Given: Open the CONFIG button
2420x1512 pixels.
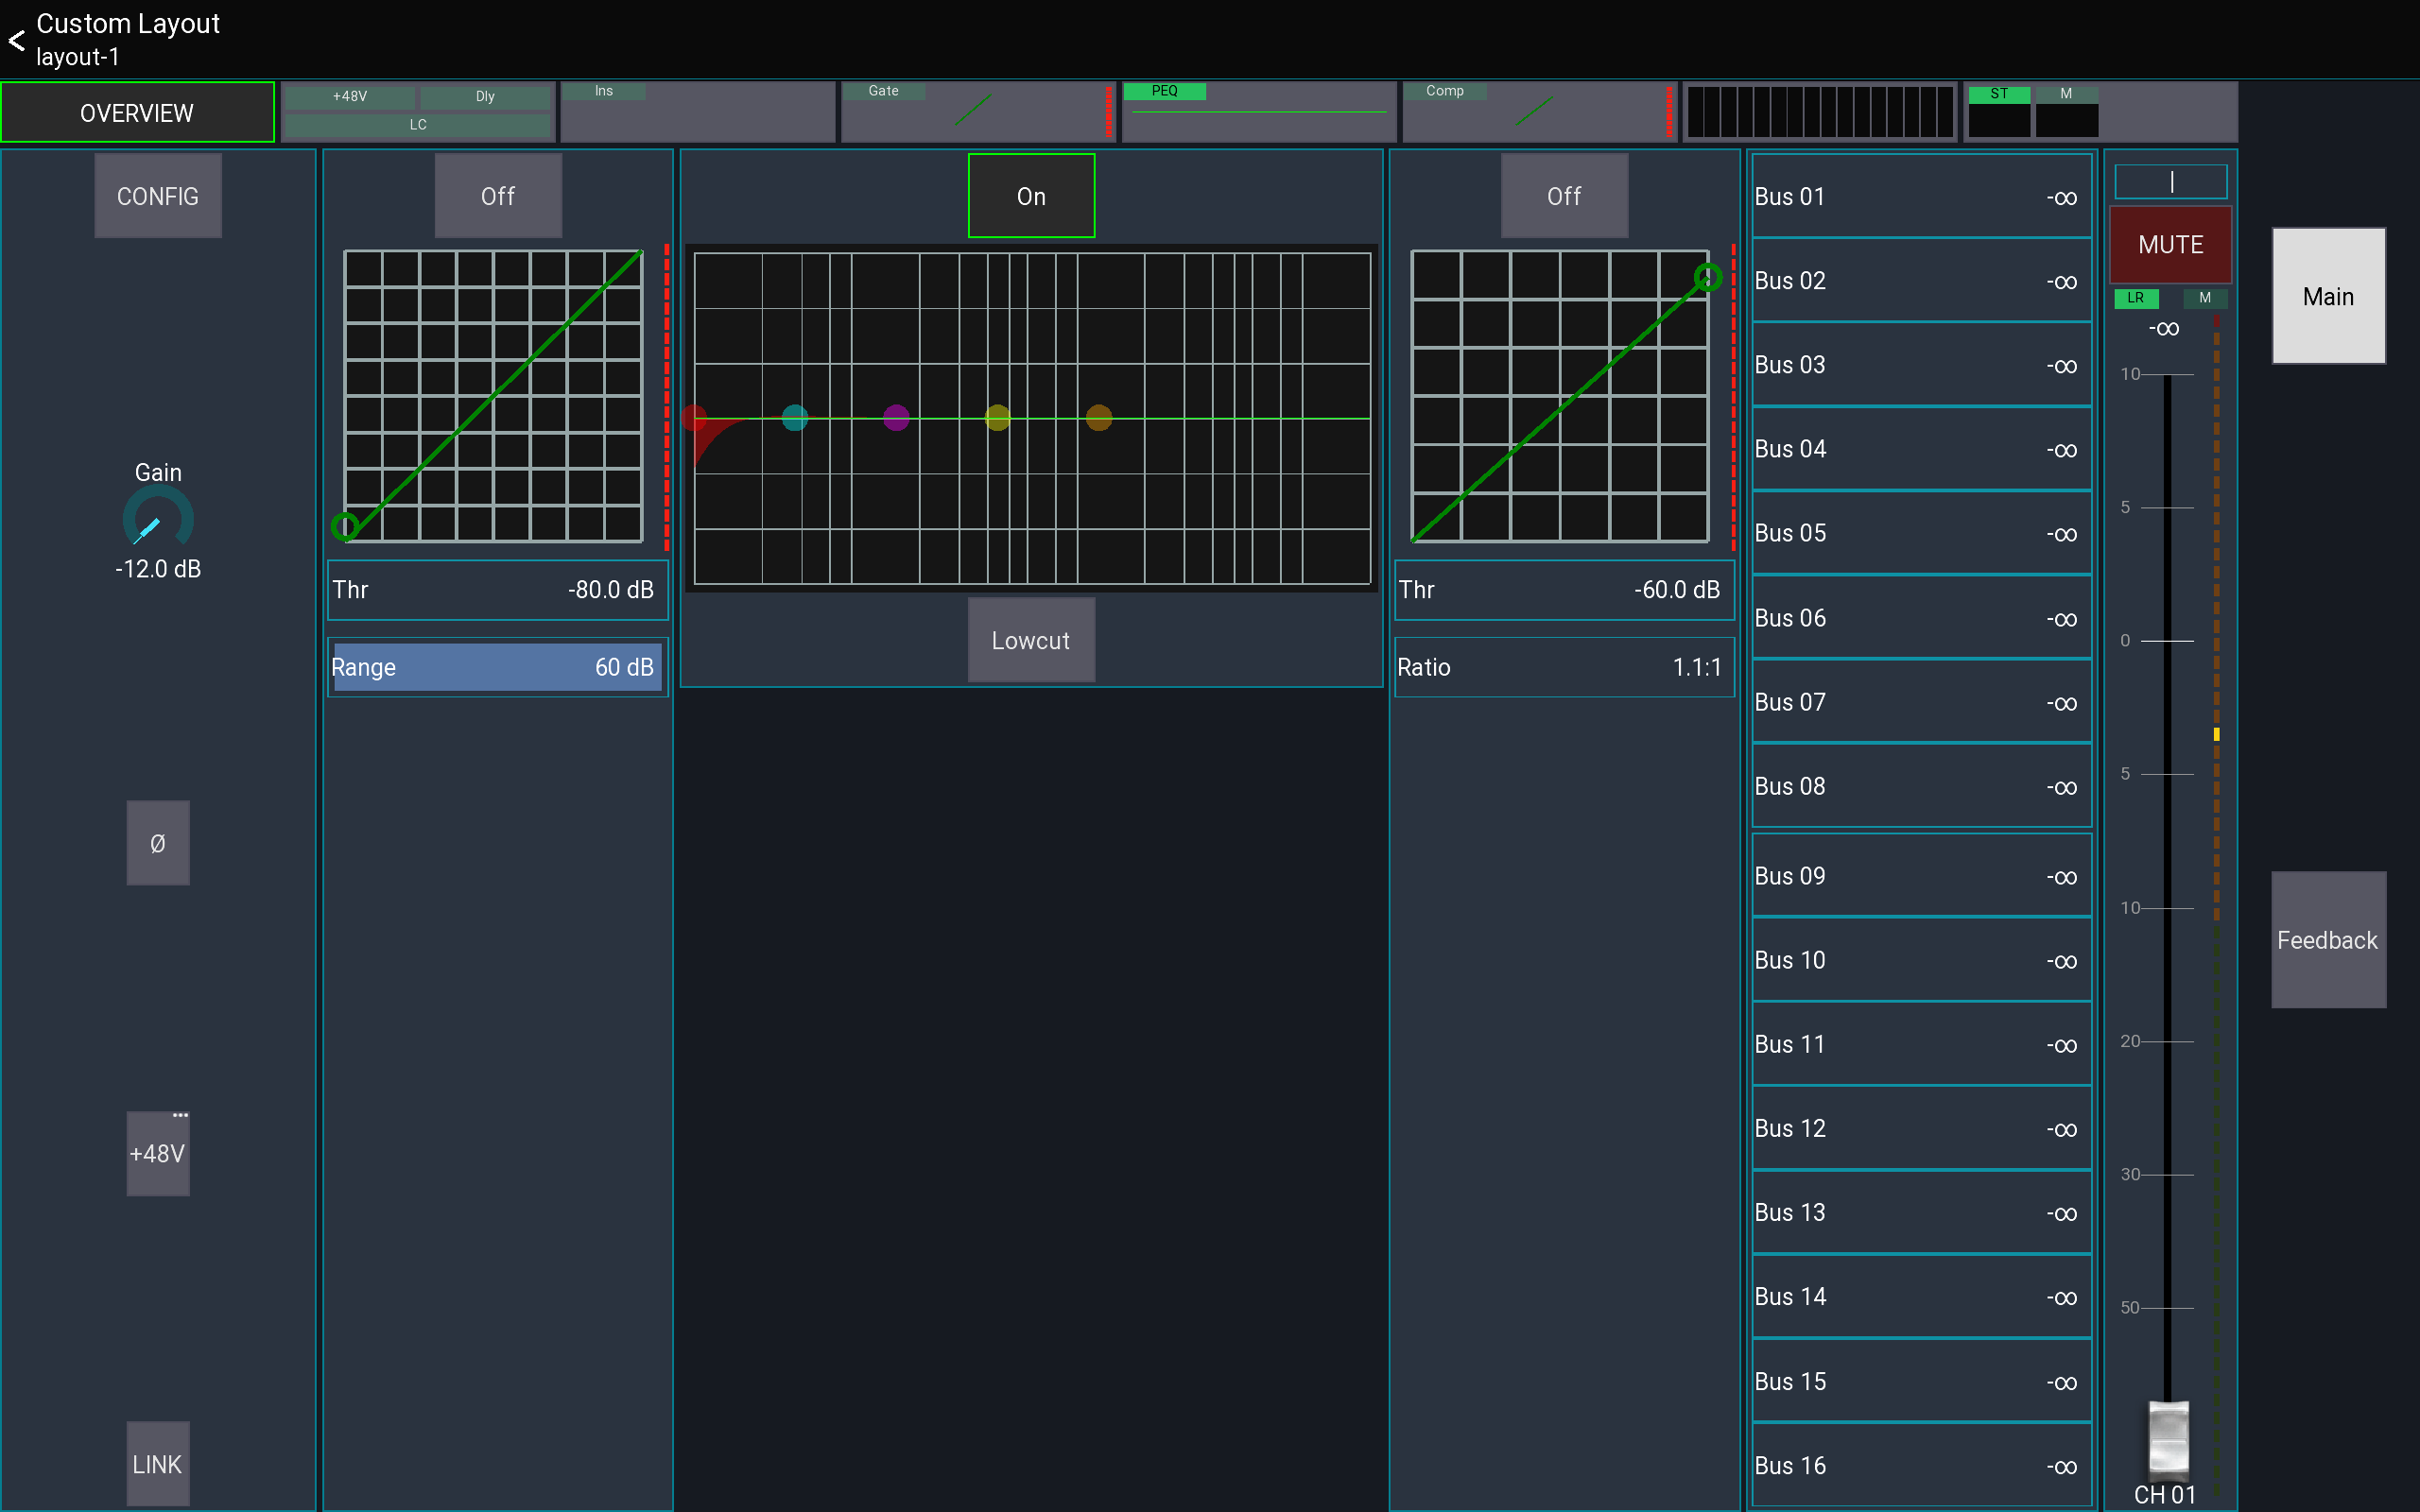Looking at the screenshot, I should pos(158,196).
